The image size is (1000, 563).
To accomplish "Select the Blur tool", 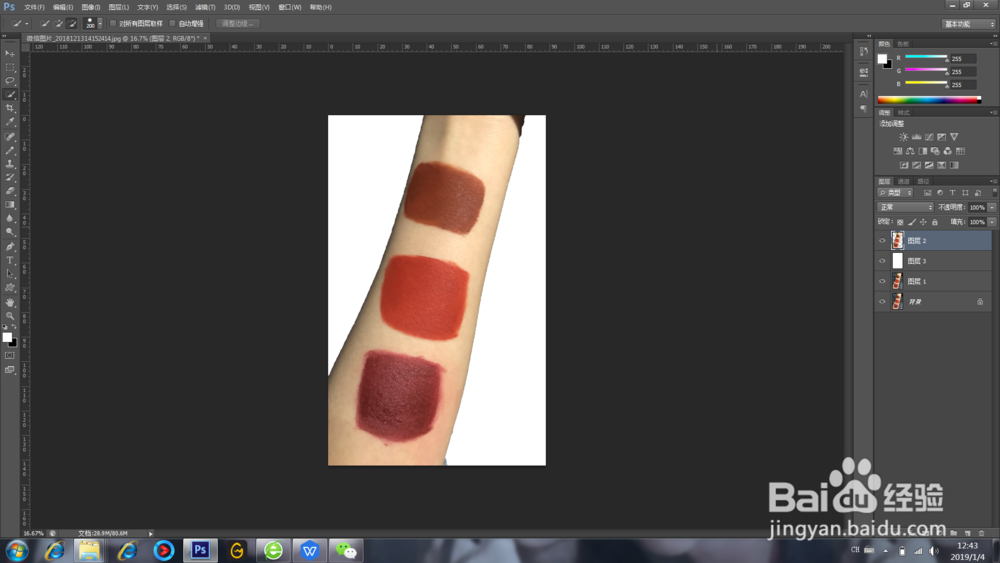I will tap(10, 218).
